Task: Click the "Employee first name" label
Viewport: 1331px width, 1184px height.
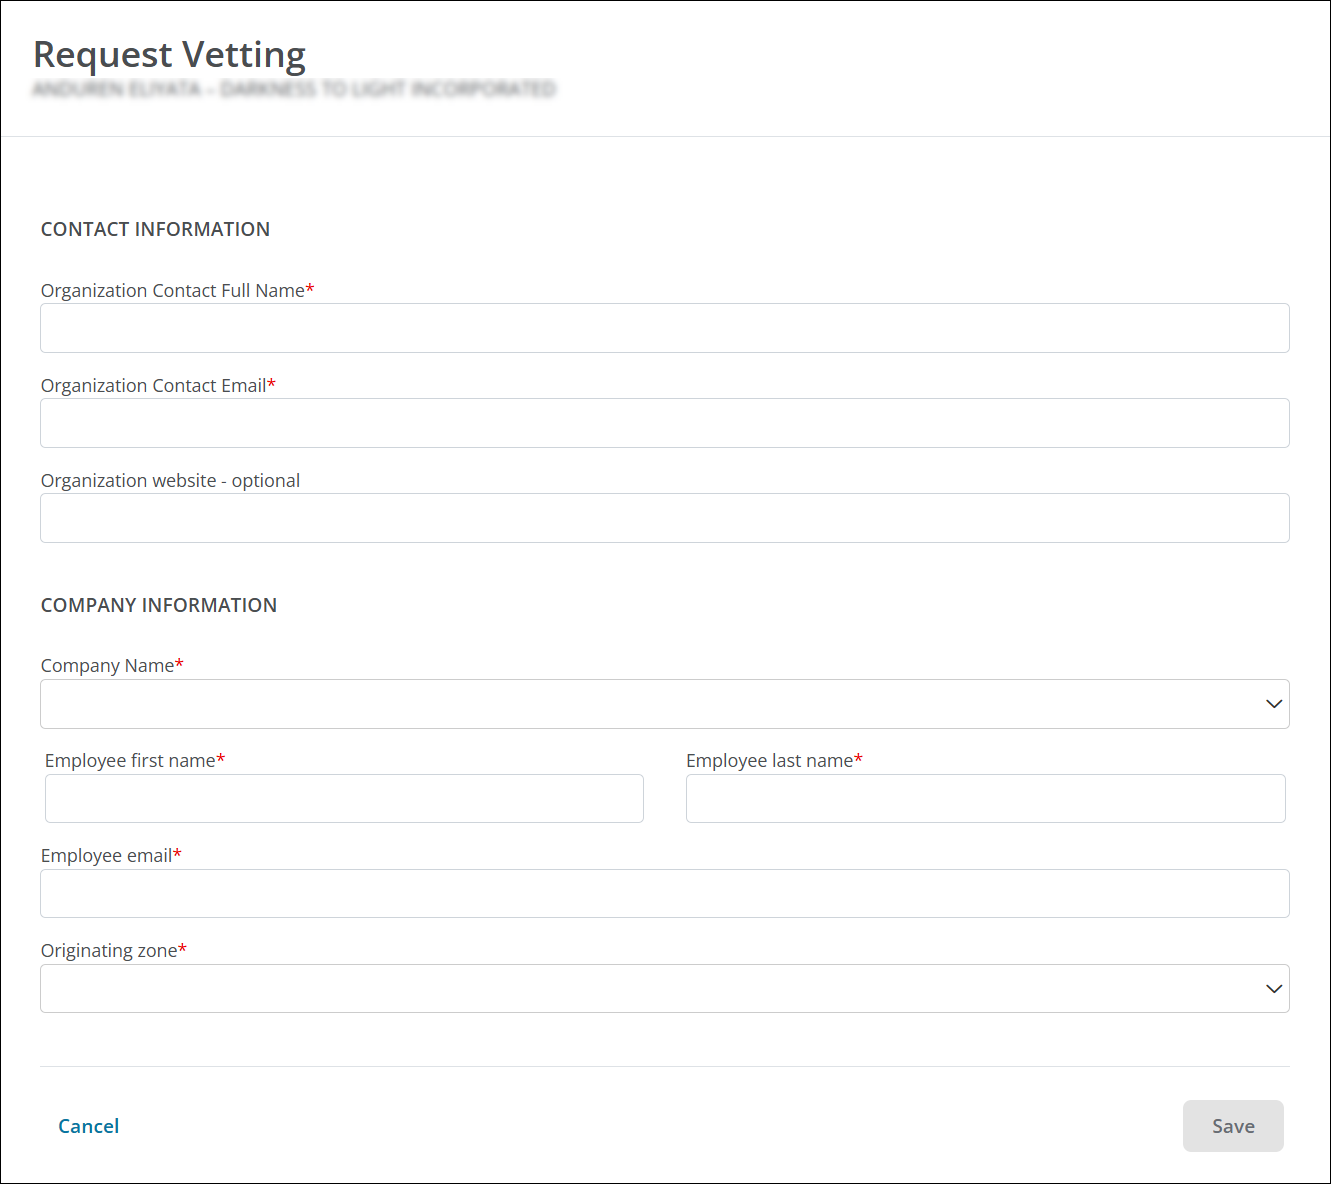Action: (130, 761)
